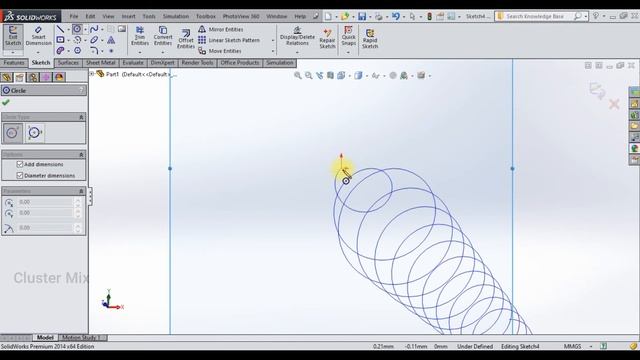Screen dimensions: 640x360
Task: Open the PhotoView 360 menu
Action: [241, 16]
